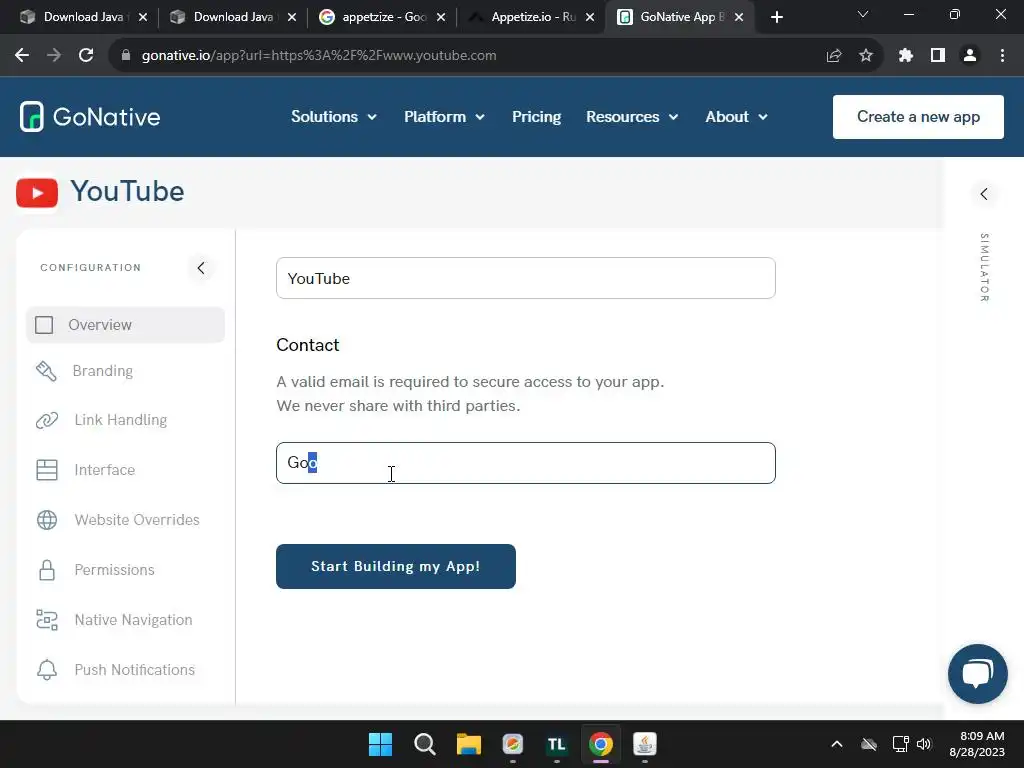Image resolution: width=1024 pixels, height=768 pixels.
Task: Expand the Solutions dropdown menu
Action: [x=334, y=117]
